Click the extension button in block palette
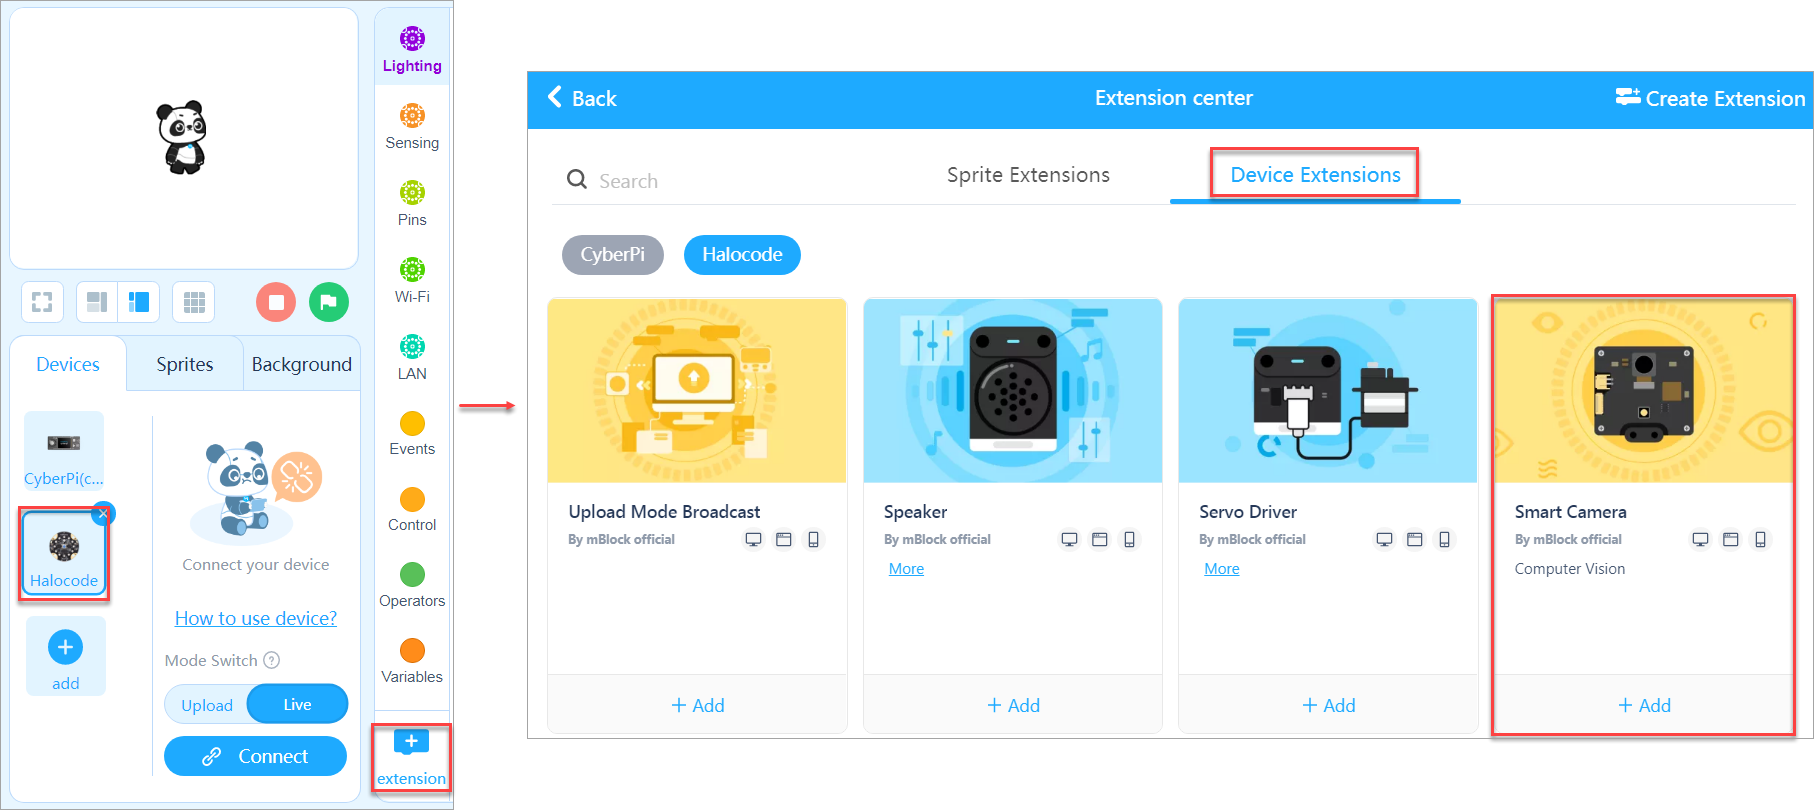 pos(411,758)
